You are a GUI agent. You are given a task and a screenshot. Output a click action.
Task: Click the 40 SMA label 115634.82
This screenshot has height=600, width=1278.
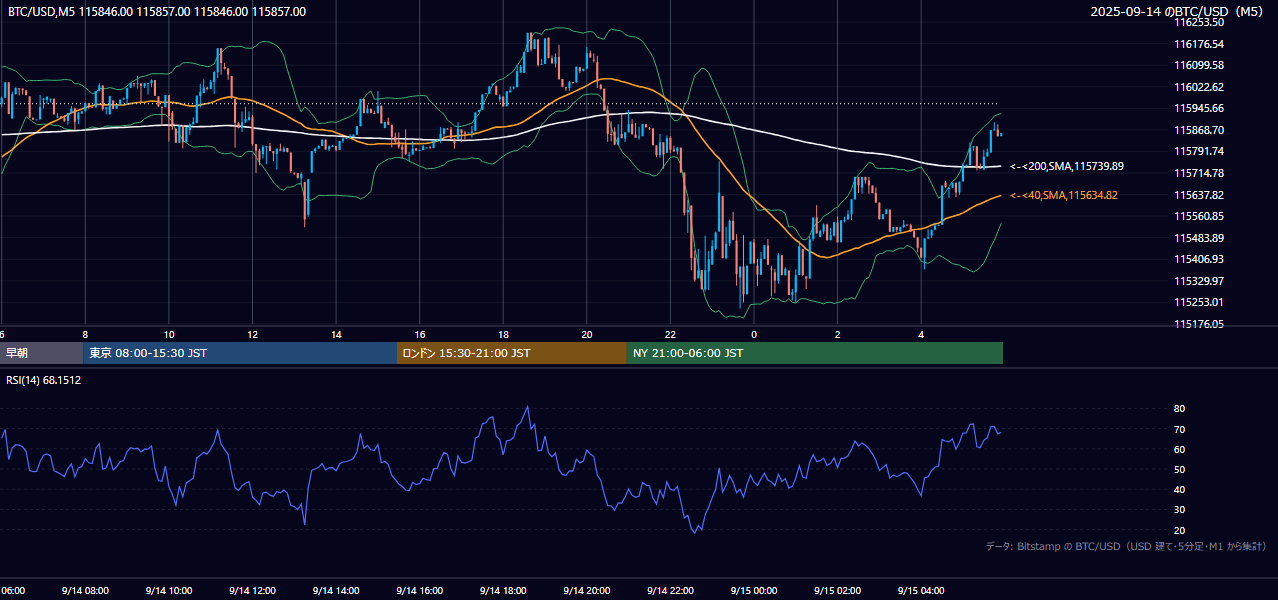pos(1064,195)
